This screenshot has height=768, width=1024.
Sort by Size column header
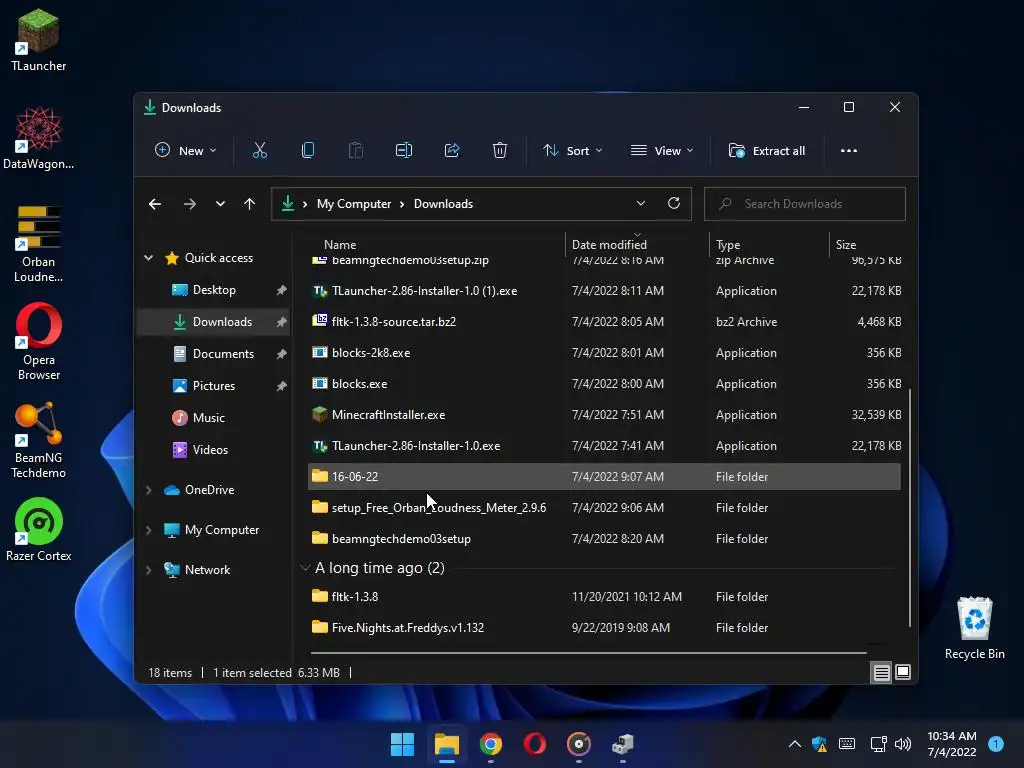pyautogui.click(x=846, y=244)
